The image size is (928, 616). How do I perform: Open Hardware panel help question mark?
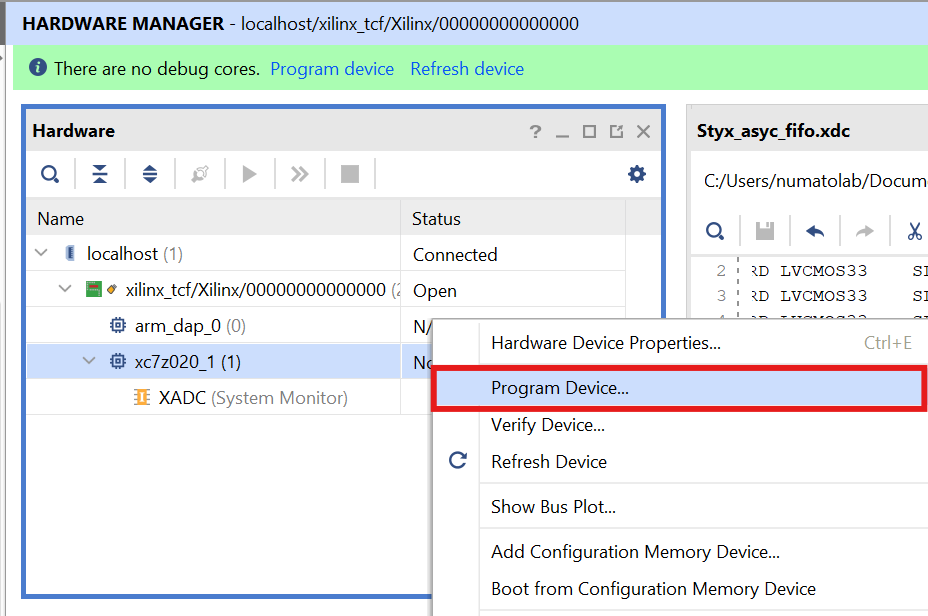(535, 132)
